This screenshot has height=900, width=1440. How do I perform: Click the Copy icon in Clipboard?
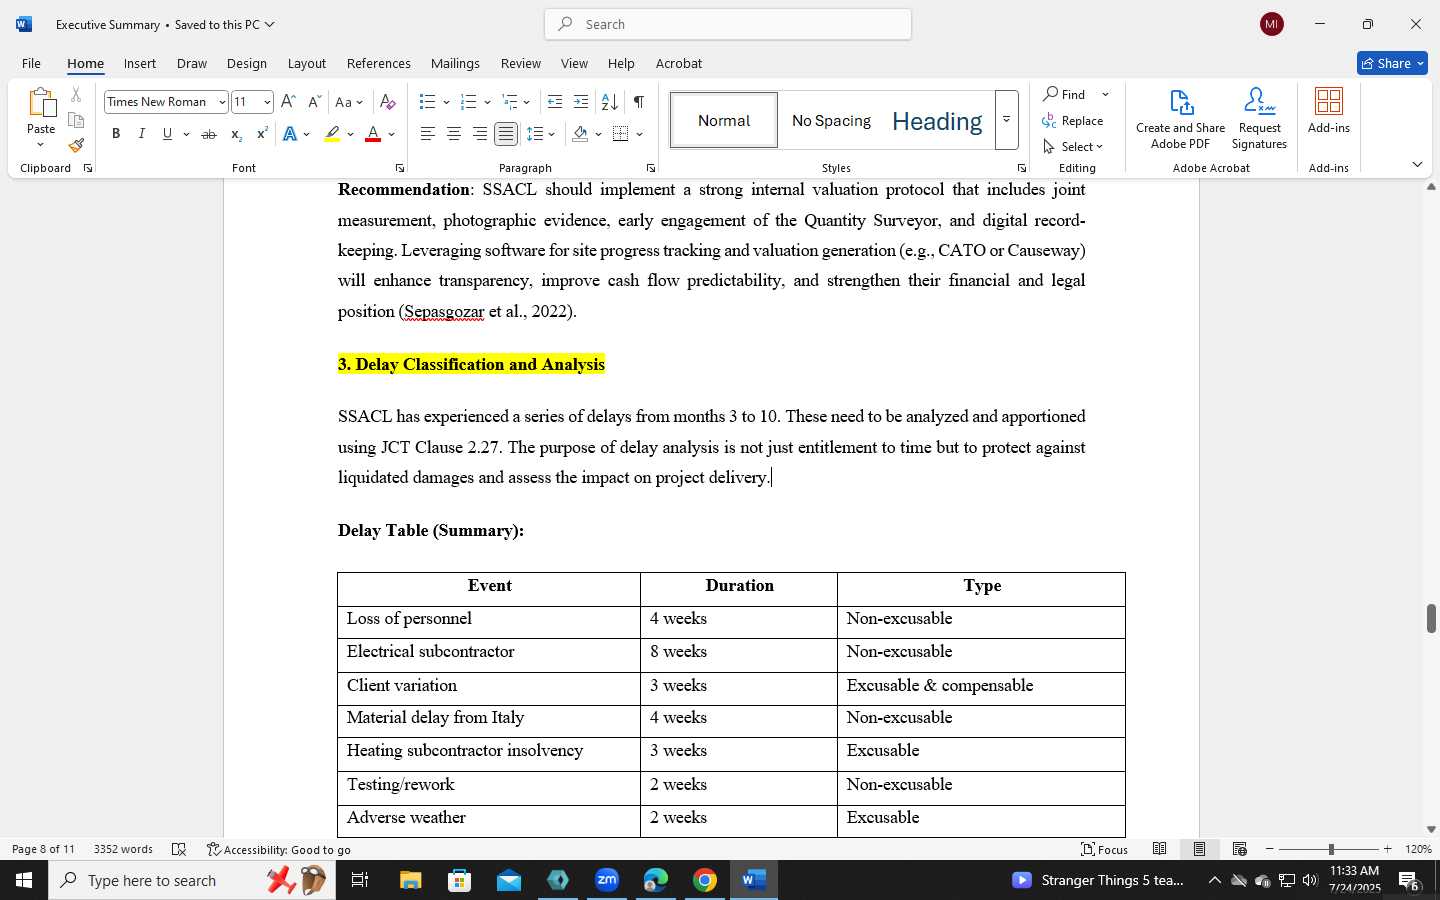[x=76, y=120]
